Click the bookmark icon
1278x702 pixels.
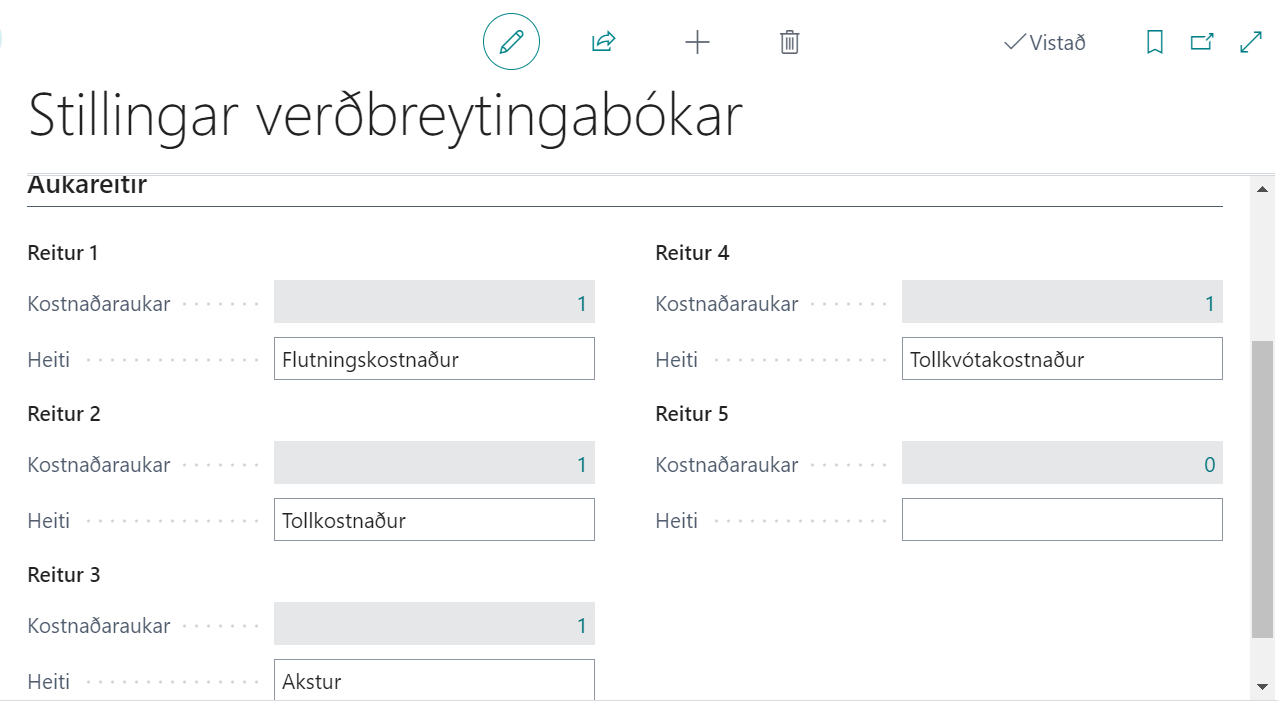pyautogui.click(x=1155, y=42)
